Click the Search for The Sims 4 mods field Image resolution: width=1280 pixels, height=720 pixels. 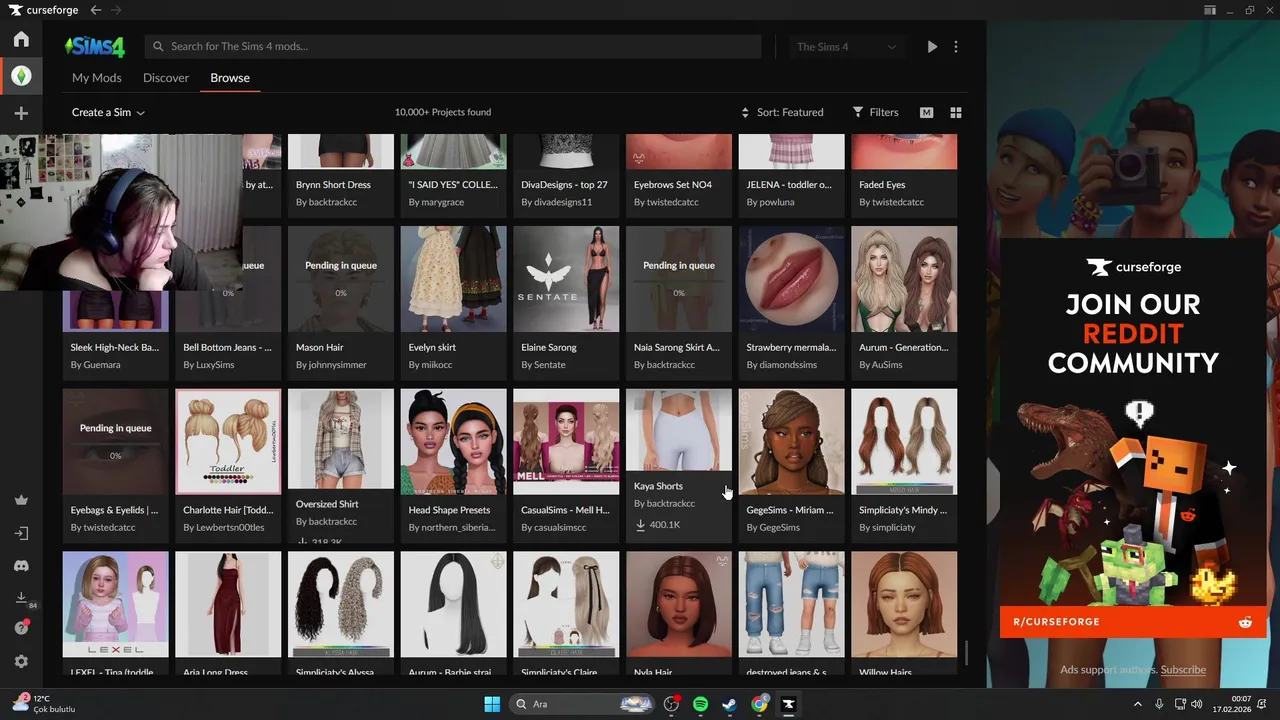coord(453,46)
